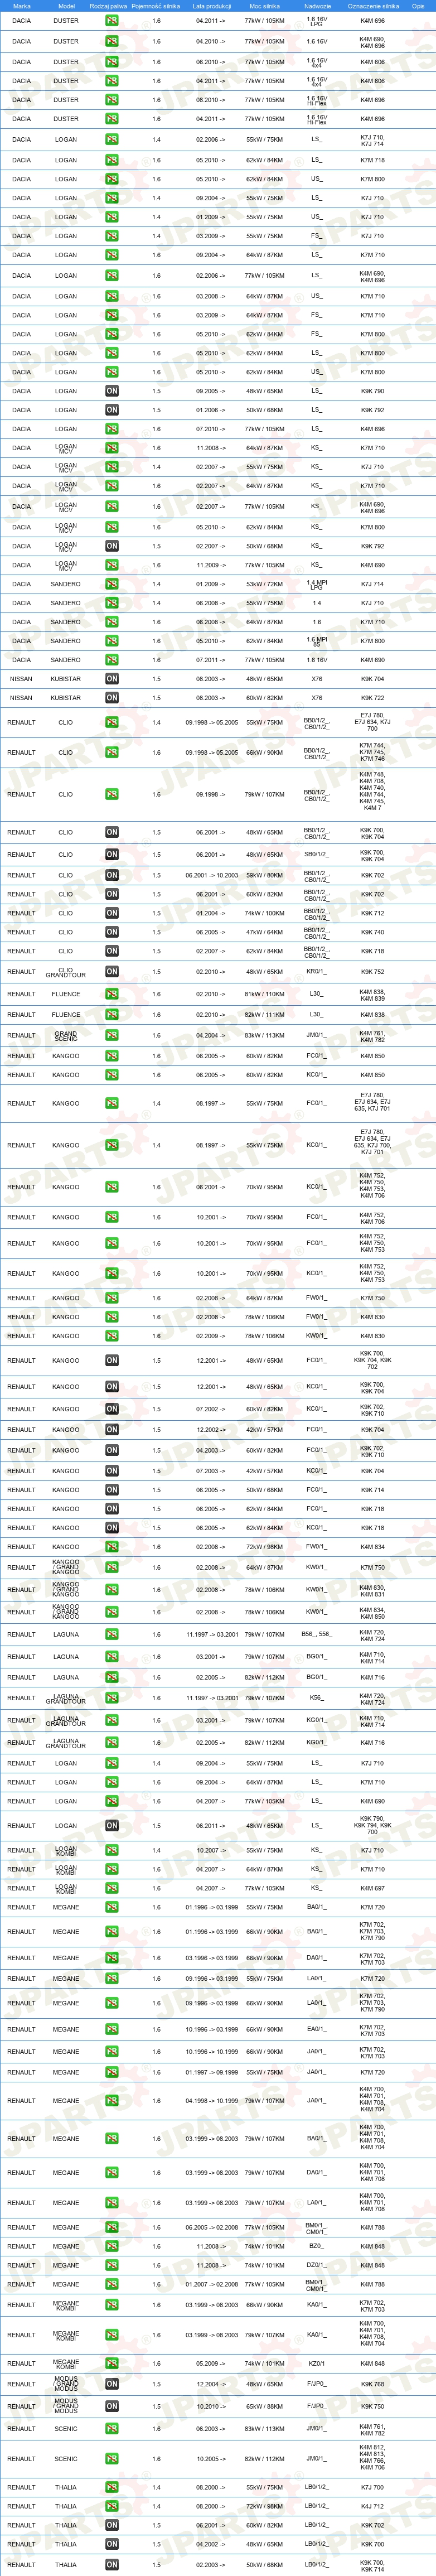Select the '53kW / 72KM' Sandero power cell

point(264,584)
